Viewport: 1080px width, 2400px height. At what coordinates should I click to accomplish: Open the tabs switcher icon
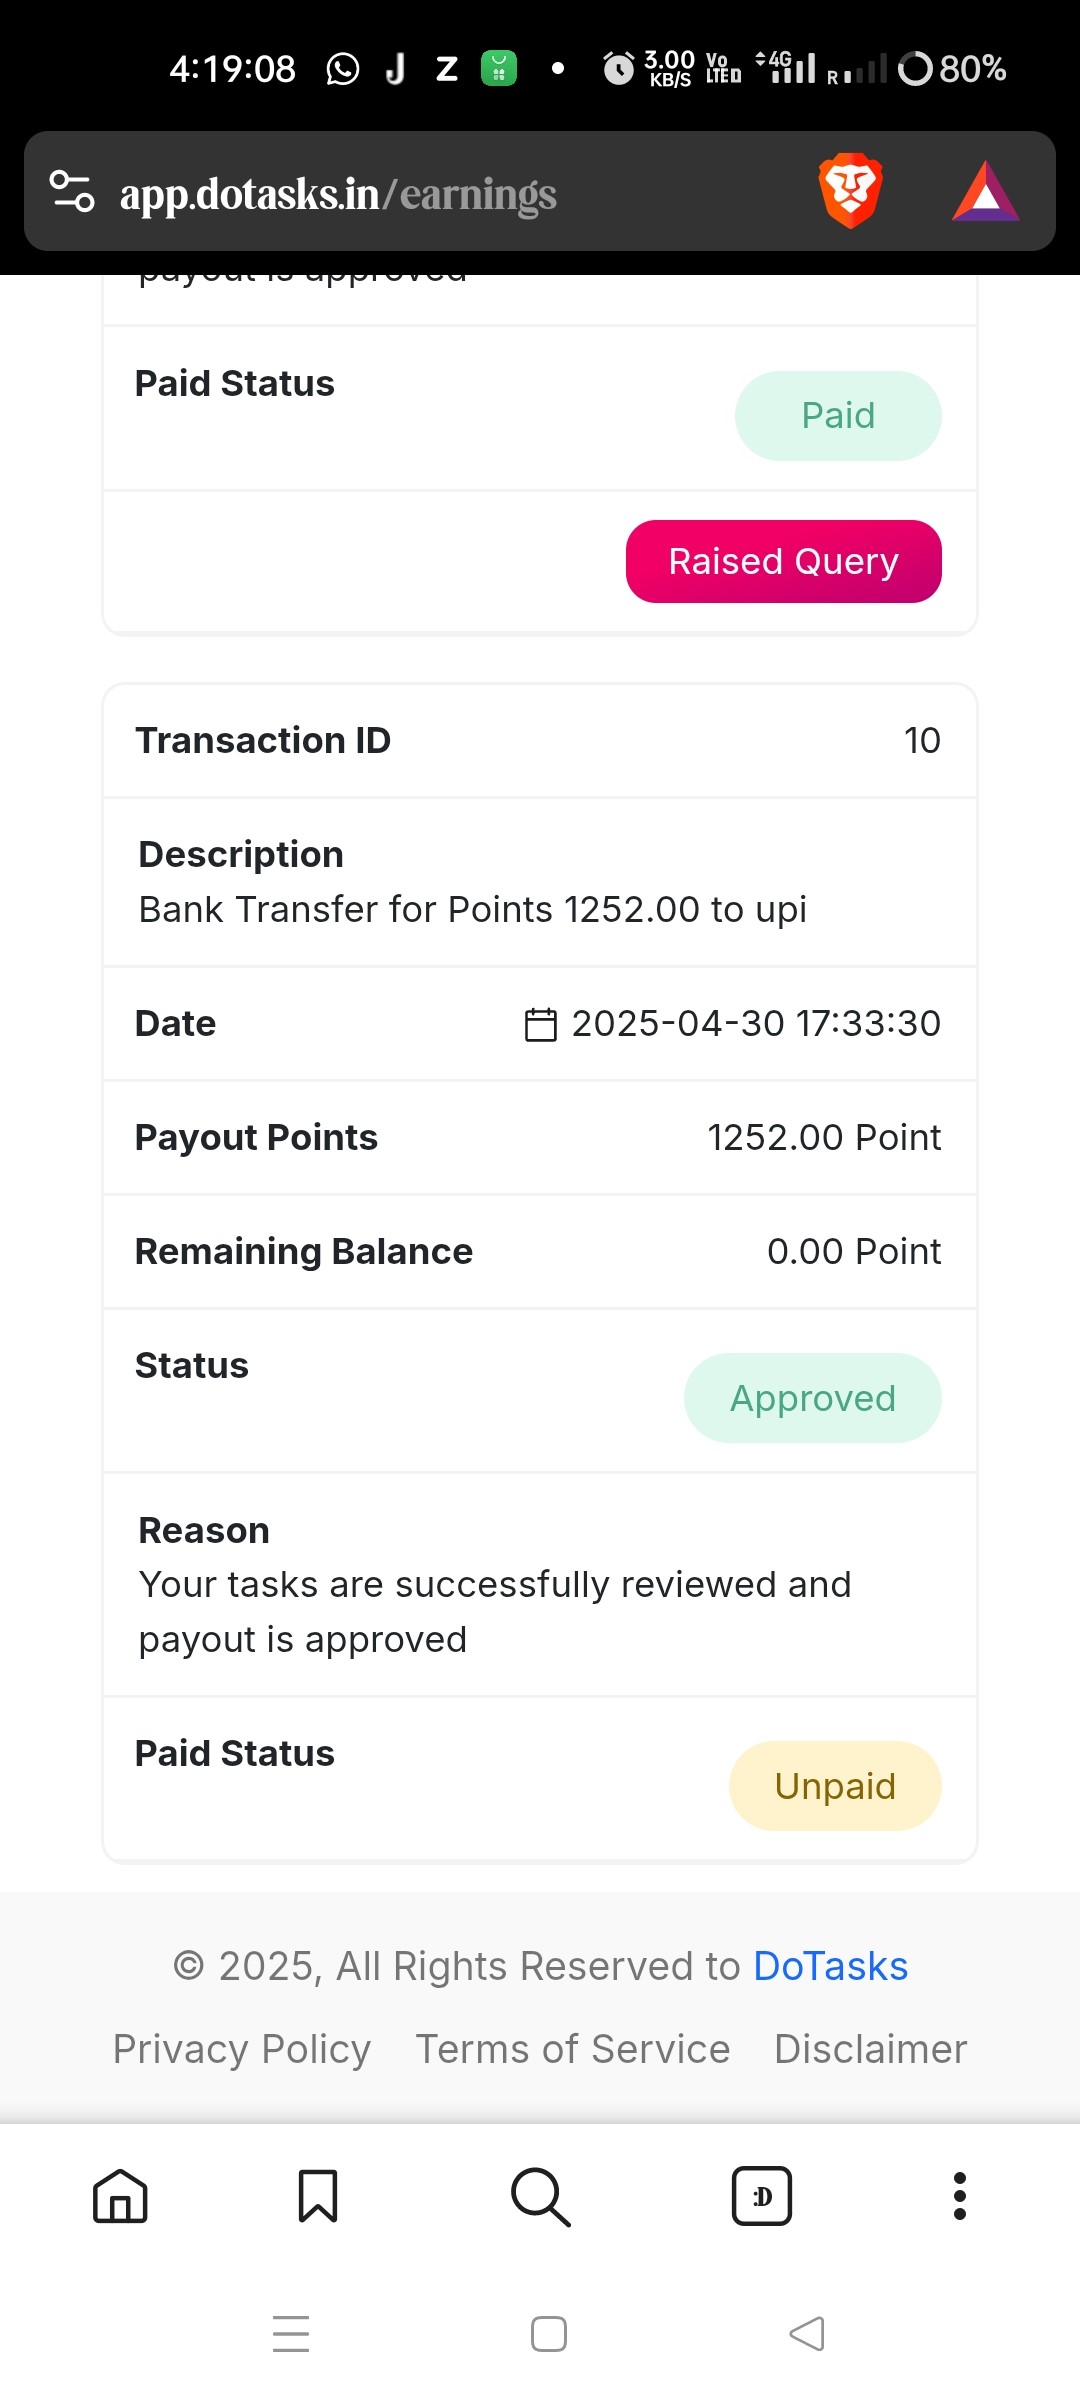click(x=762, y=2196)
